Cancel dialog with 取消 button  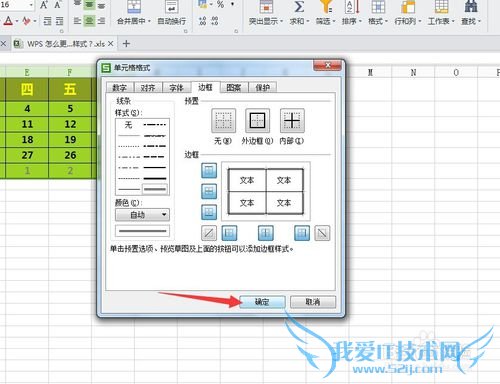(313, 302)
